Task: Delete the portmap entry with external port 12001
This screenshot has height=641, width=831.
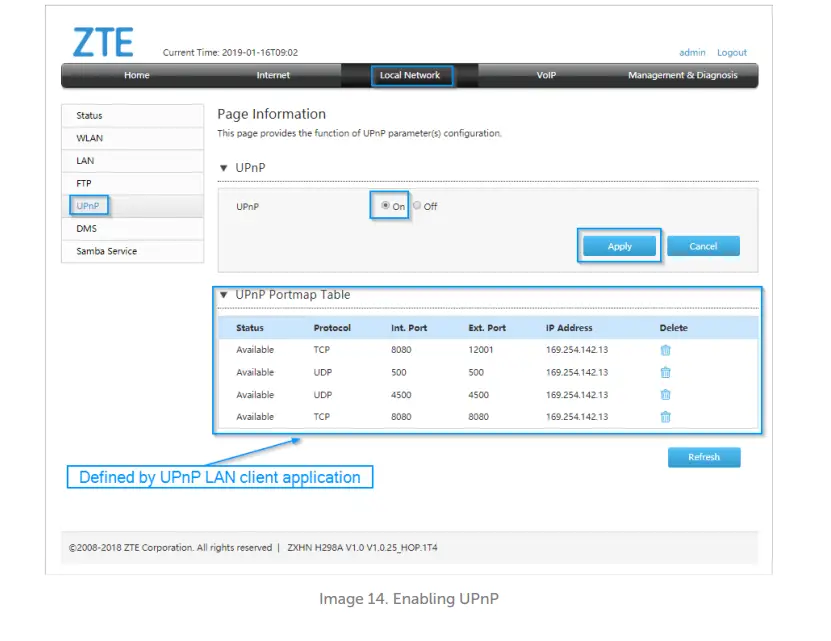Action: click(x=665, y=350)
